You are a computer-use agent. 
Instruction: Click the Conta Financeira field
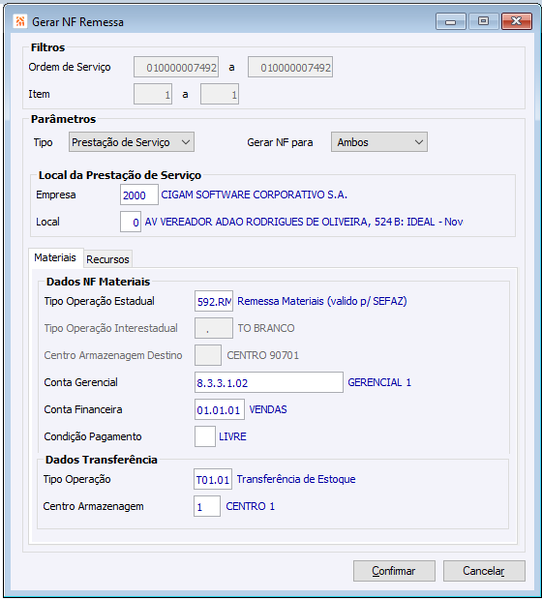tap(219, 410)
